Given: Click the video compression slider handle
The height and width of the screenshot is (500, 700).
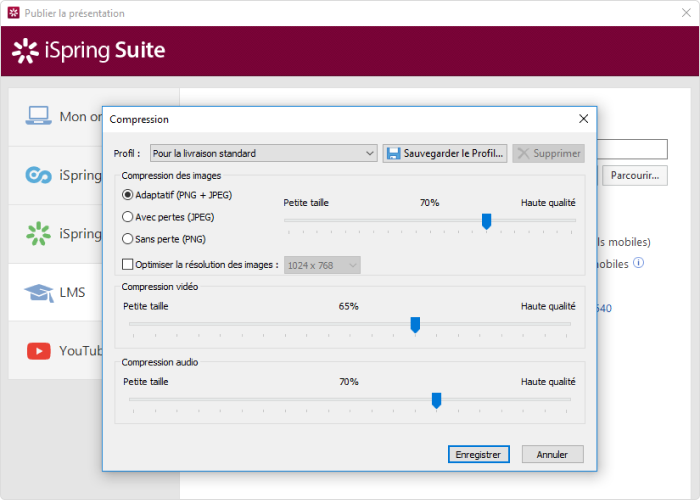Looking at the screenshot, I should pyautogui.click(x=415, y=324).
